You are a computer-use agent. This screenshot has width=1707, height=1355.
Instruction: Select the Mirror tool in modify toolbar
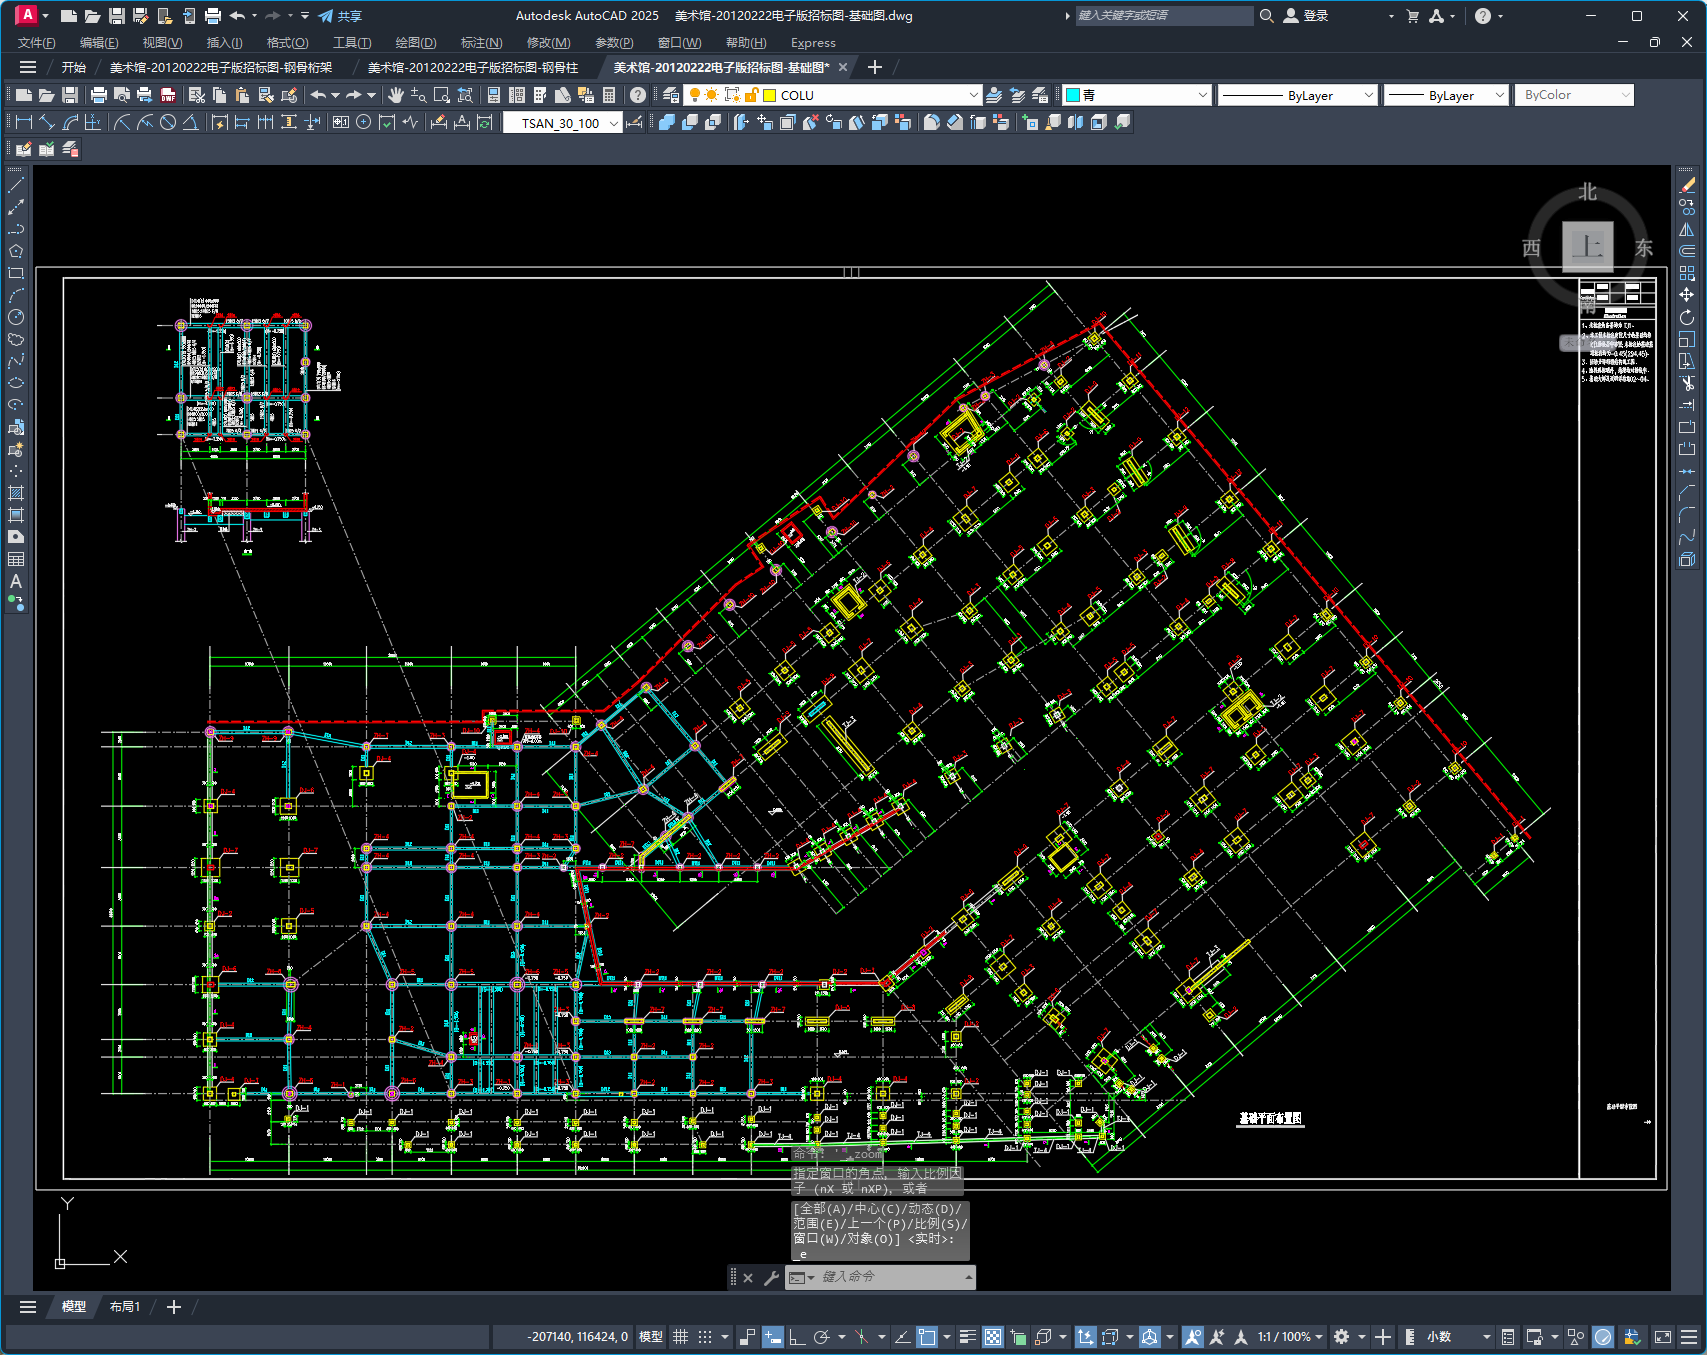pos(1687,229)
